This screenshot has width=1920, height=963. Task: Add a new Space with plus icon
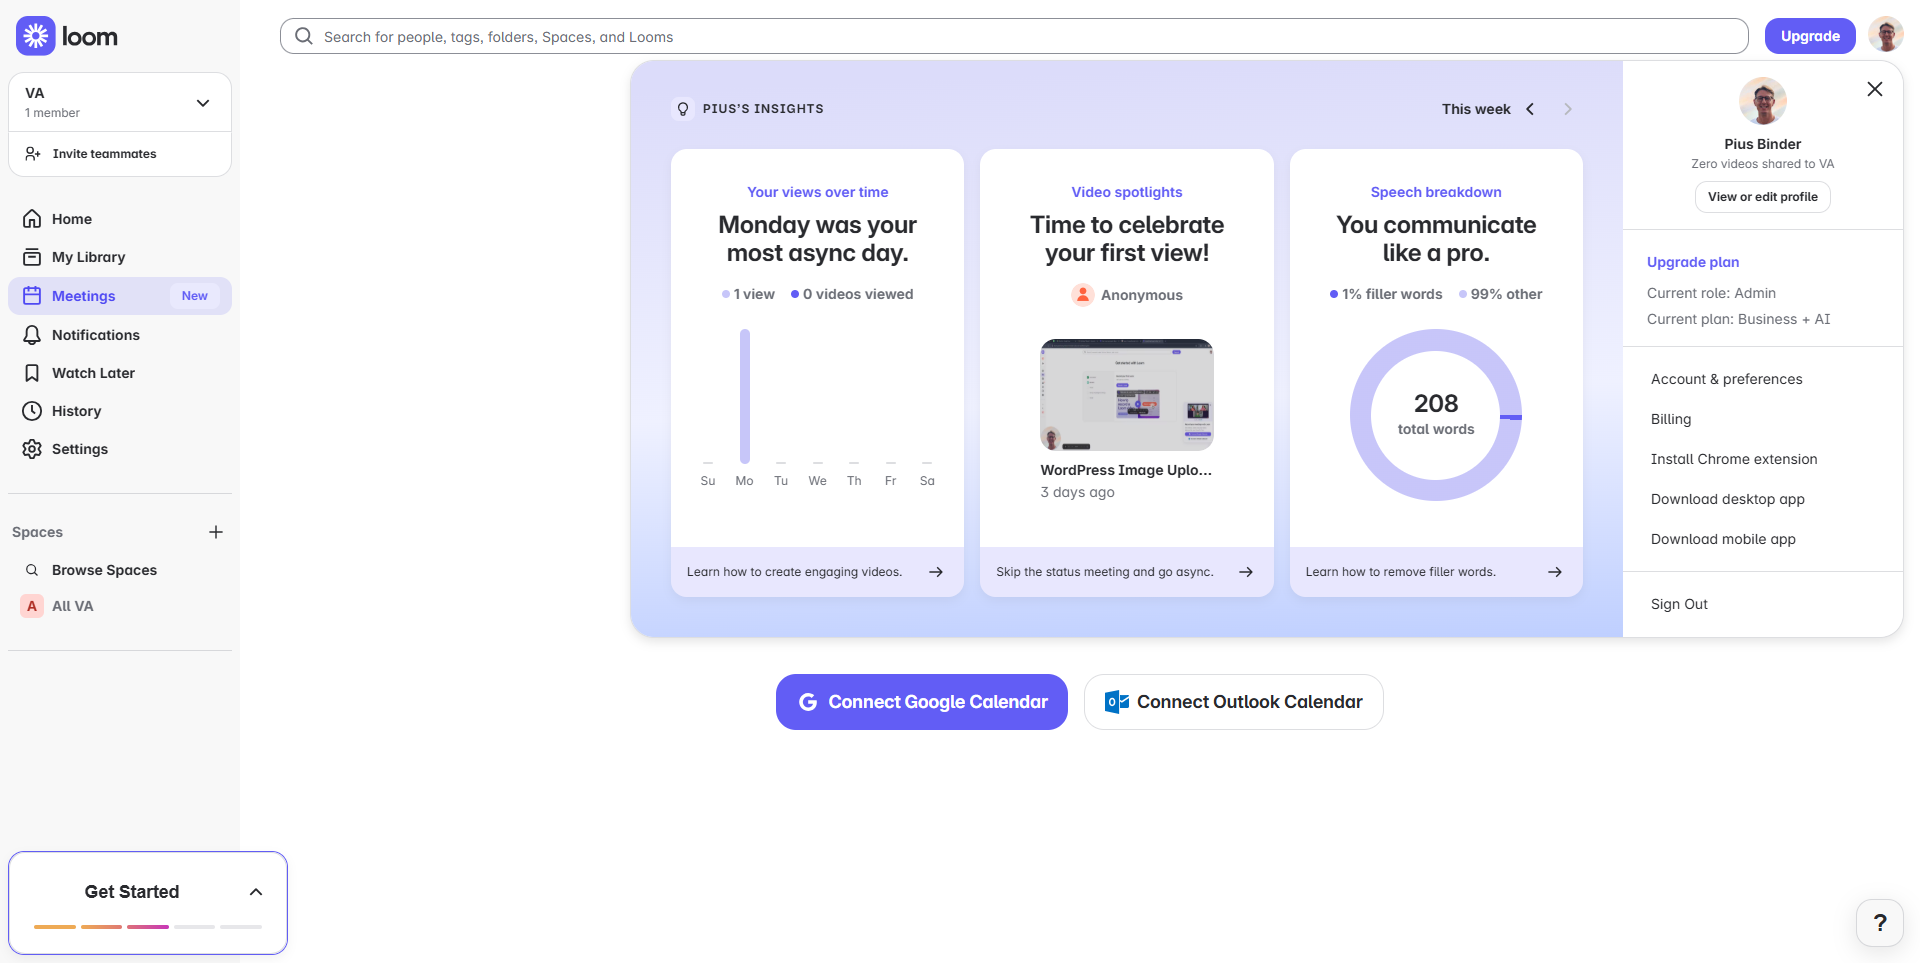point(216,532)
